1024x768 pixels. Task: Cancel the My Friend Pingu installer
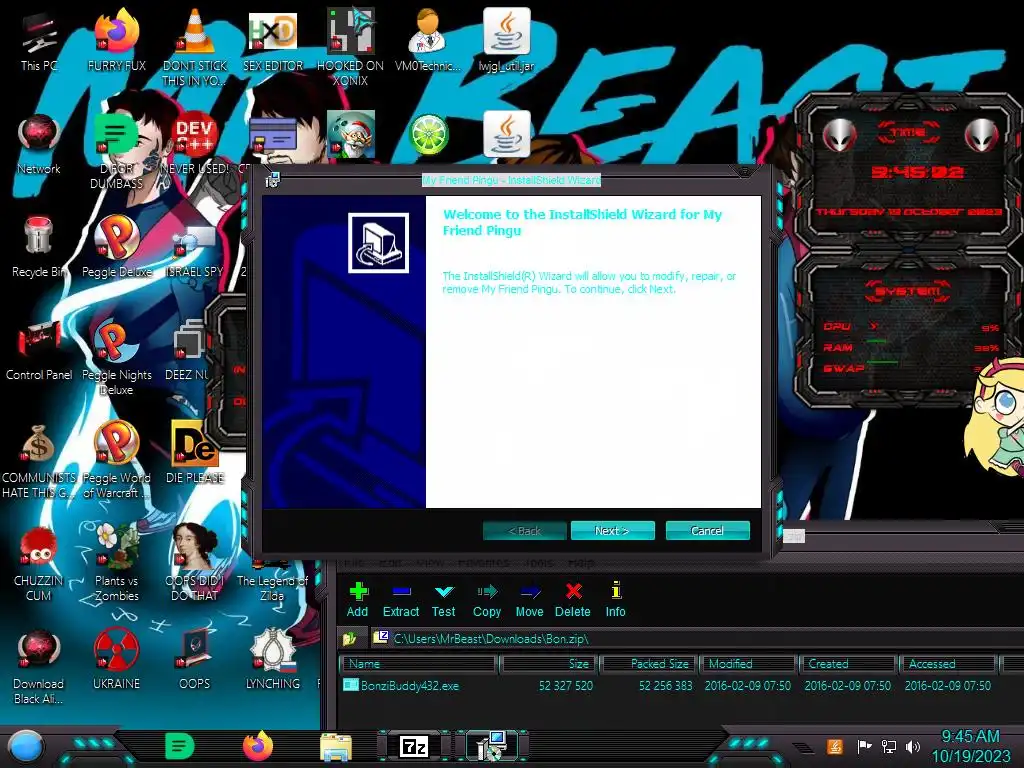click(x=707, y=530)
